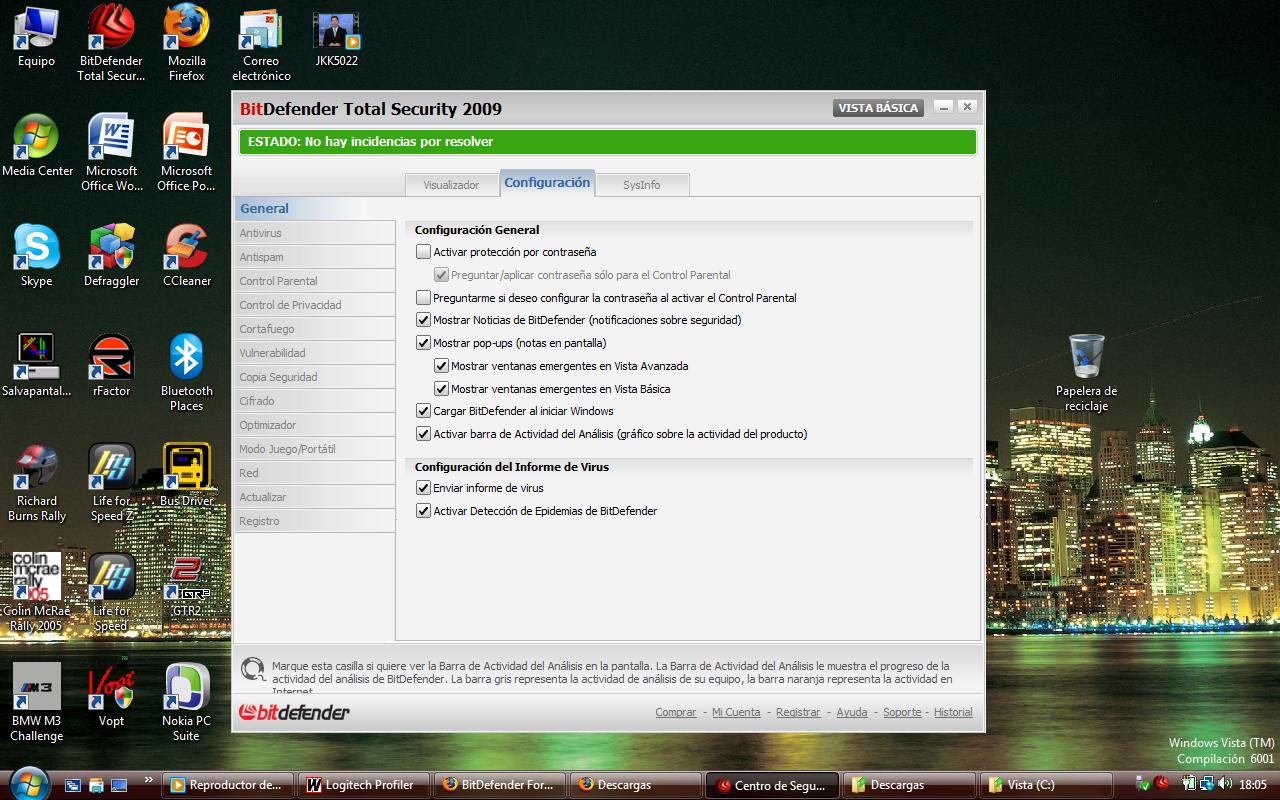Open Microsoft Office PowerPoint shortcut

click(186, 152)
